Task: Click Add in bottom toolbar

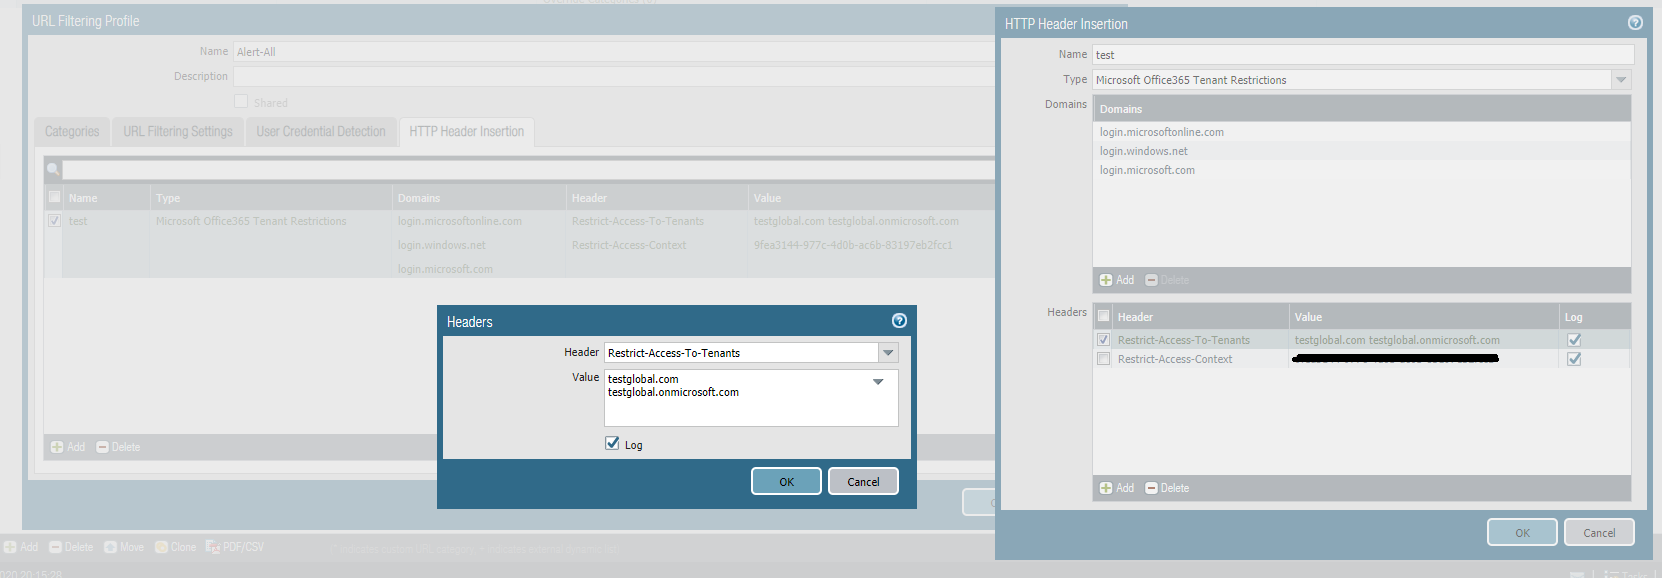Action: [x=21, y=547]
